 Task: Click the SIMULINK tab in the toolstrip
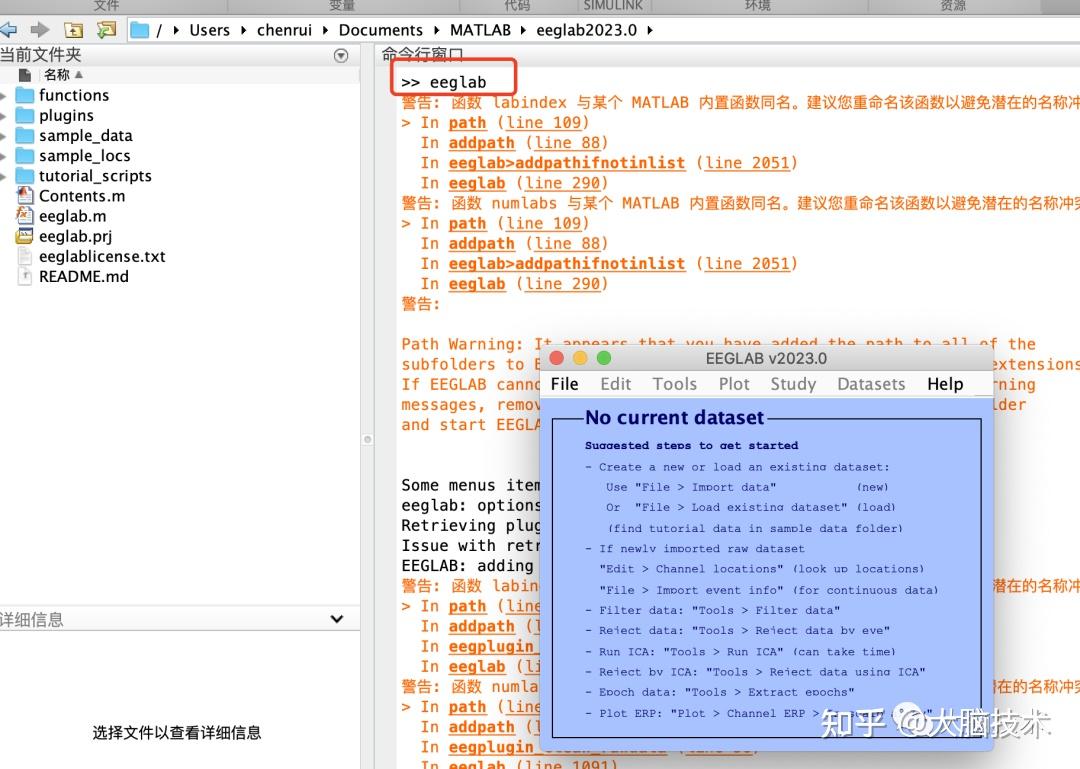(x=613, y=6)
